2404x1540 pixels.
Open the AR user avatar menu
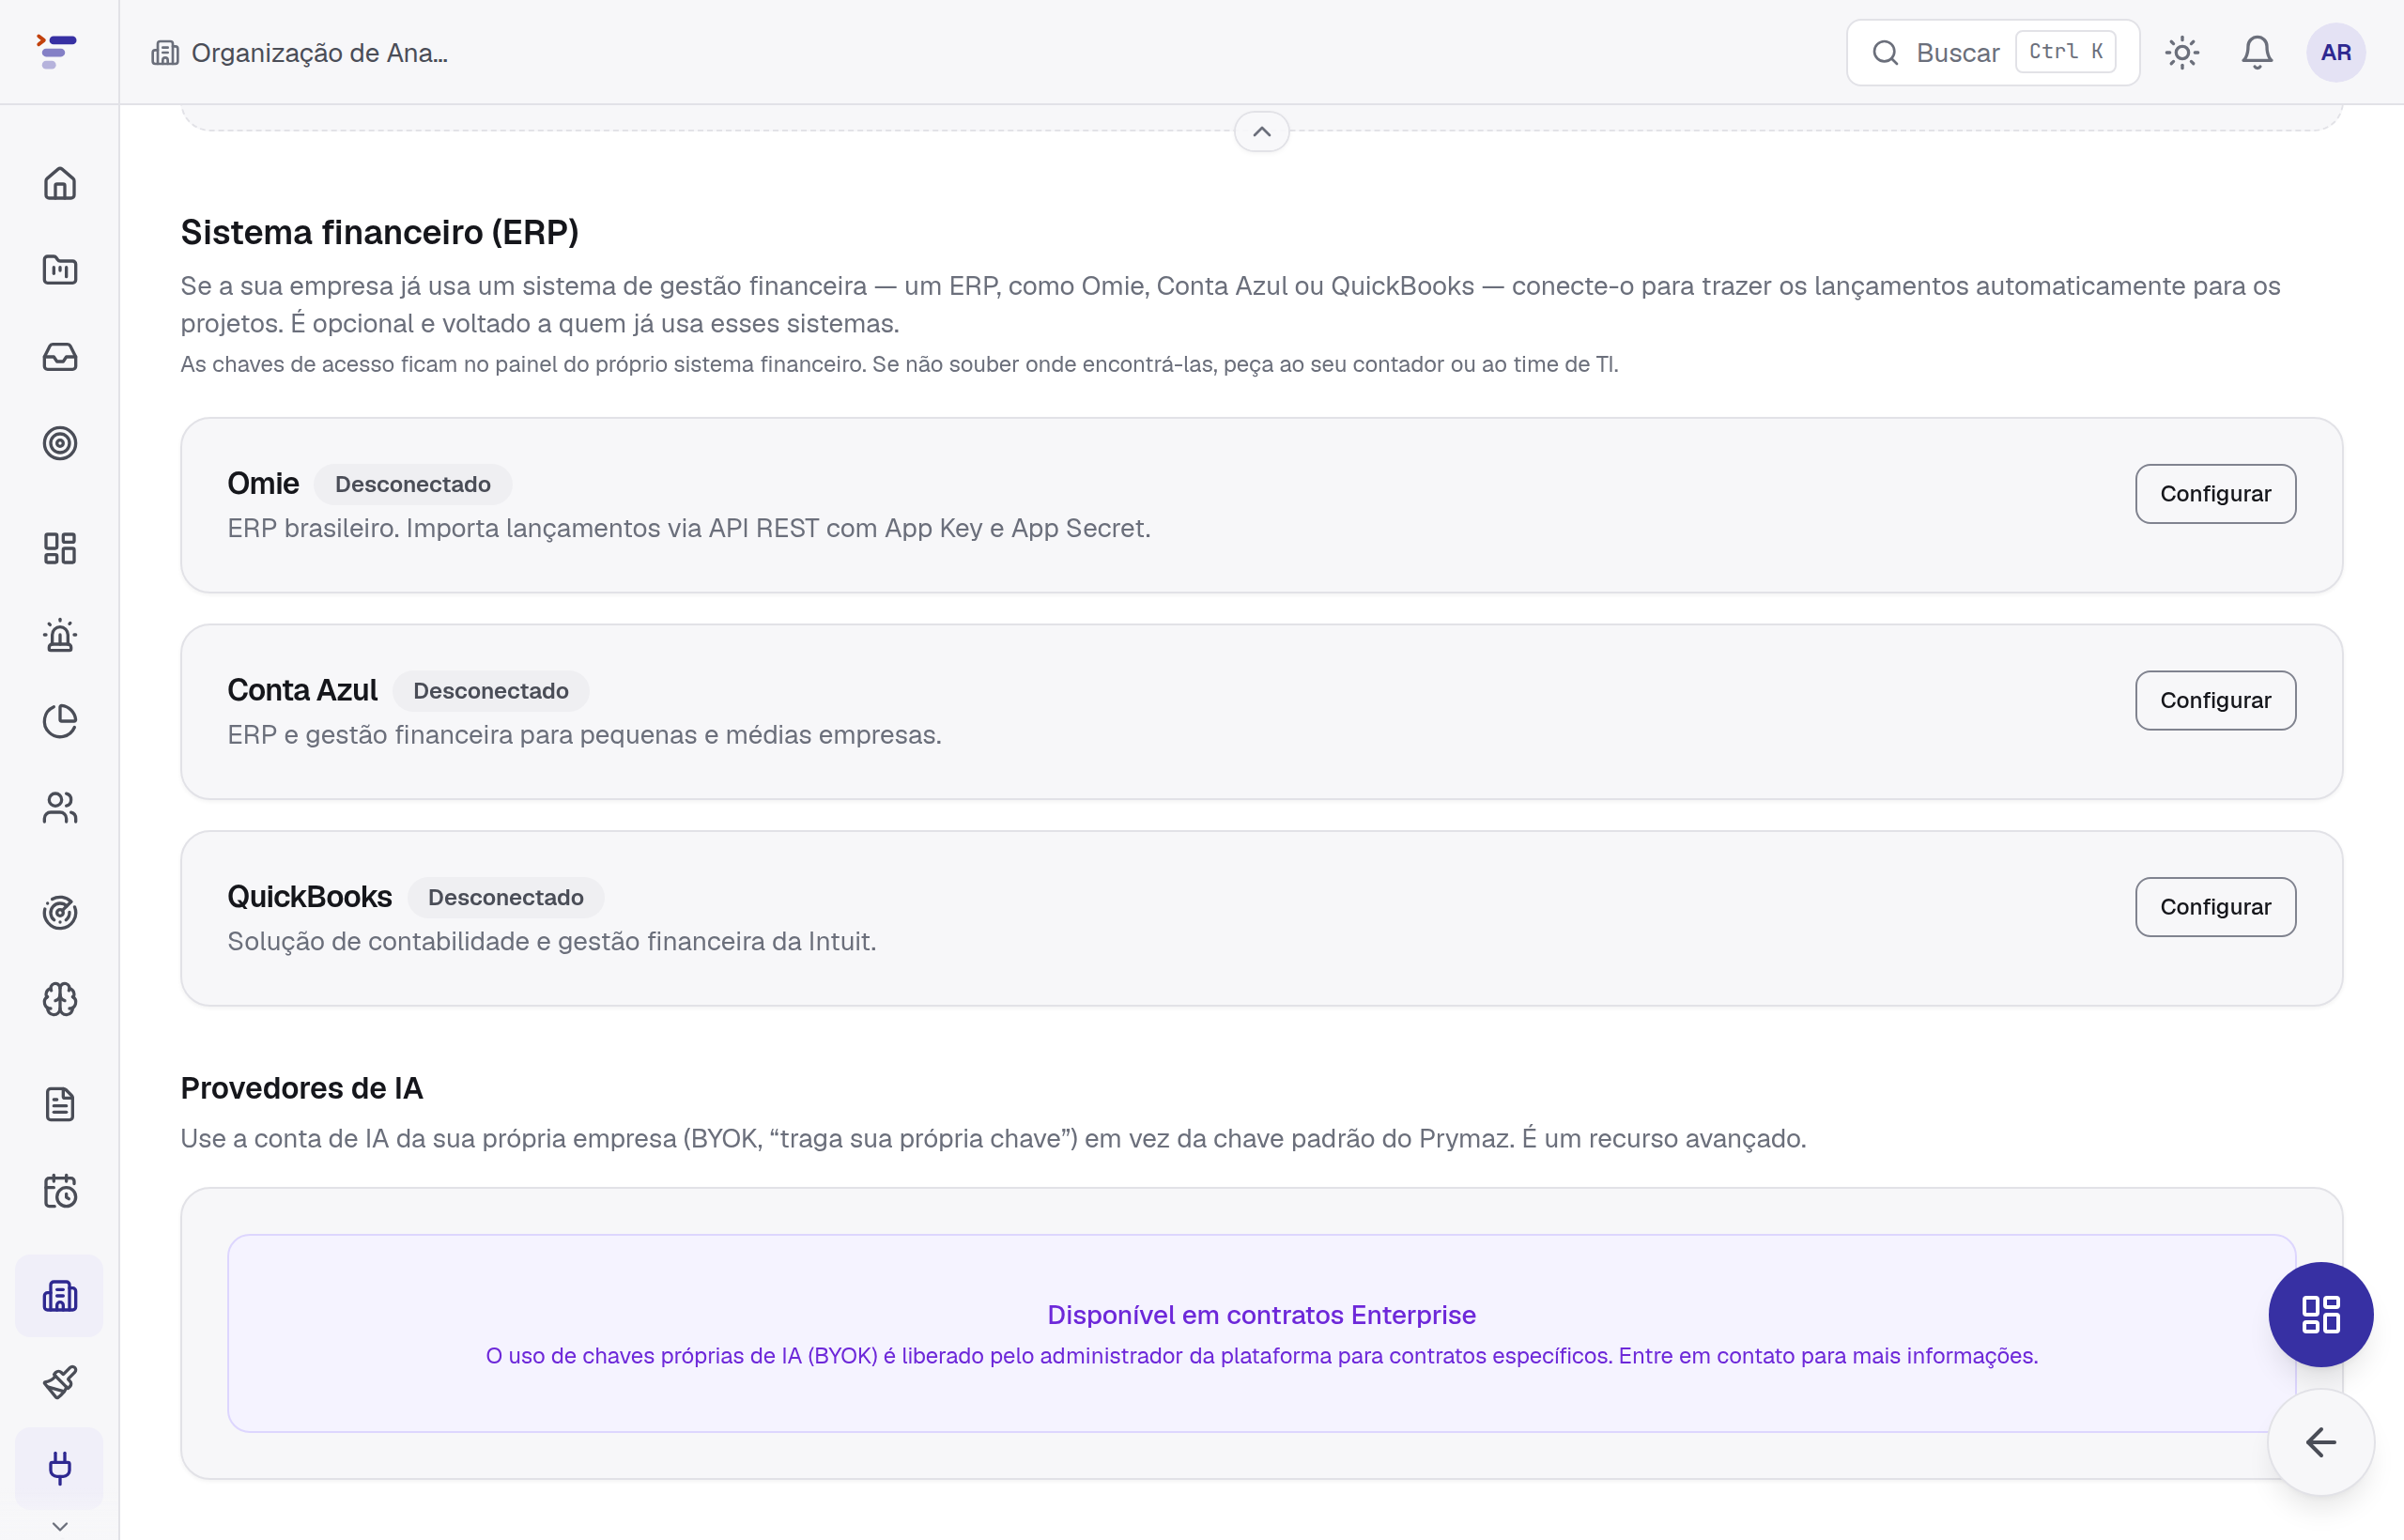2336,52
